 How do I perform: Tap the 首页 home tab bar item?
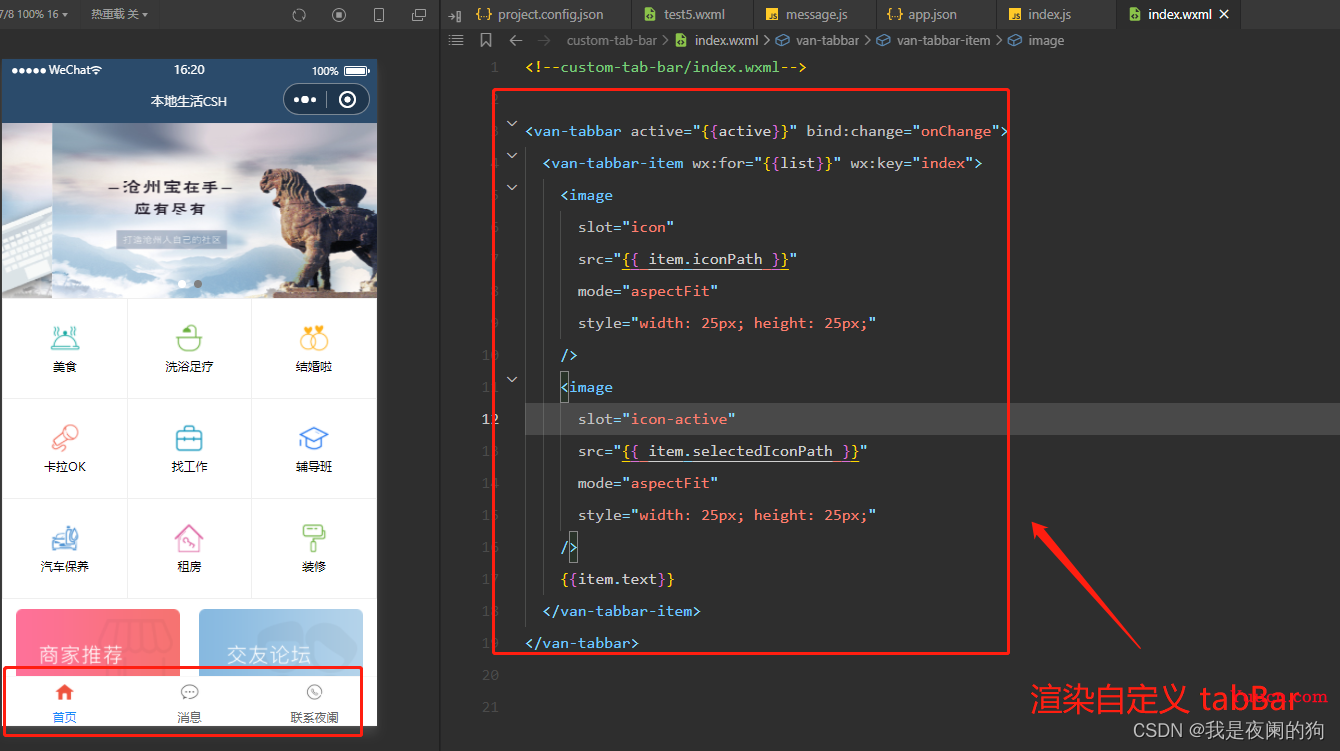[x=65, y=703]
